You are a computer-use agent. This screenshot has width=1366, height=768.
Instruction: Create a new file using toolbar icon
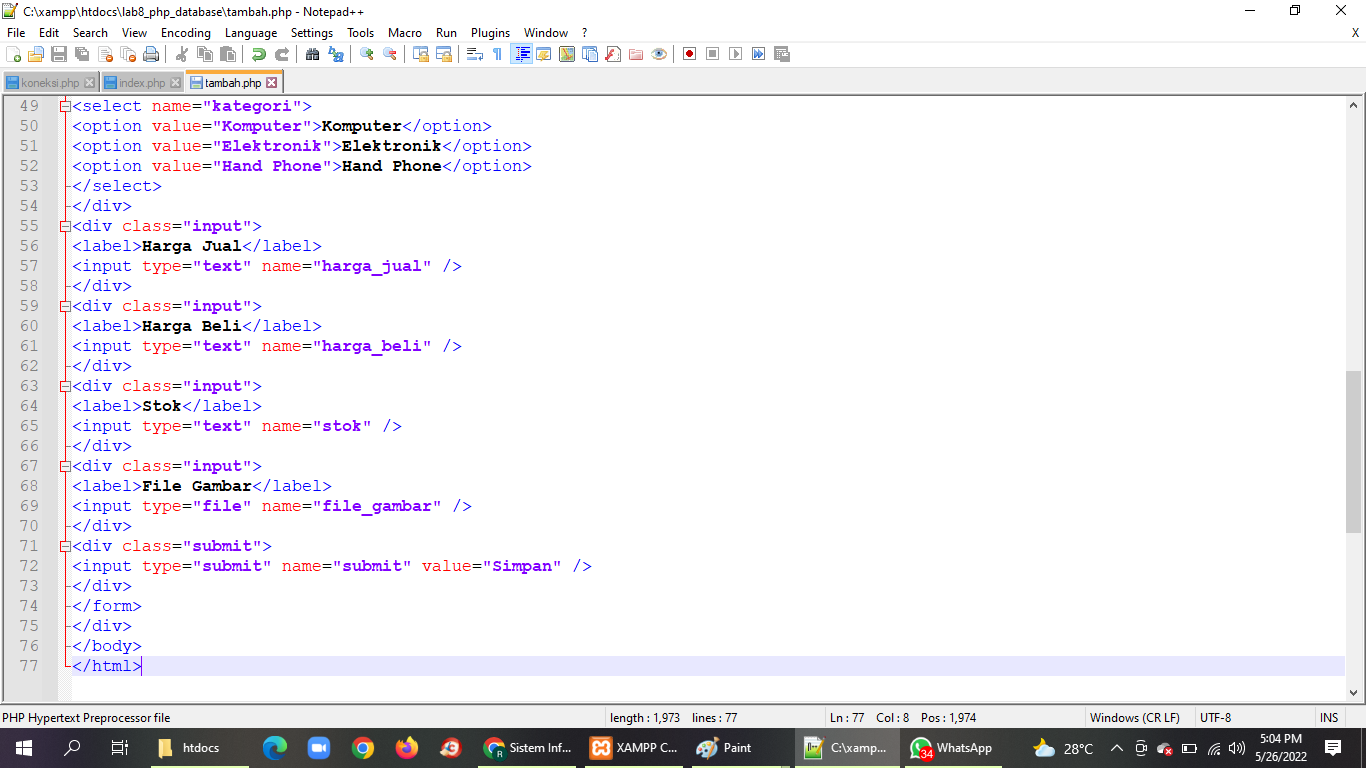pyautogui.click(x=11, y=54)
